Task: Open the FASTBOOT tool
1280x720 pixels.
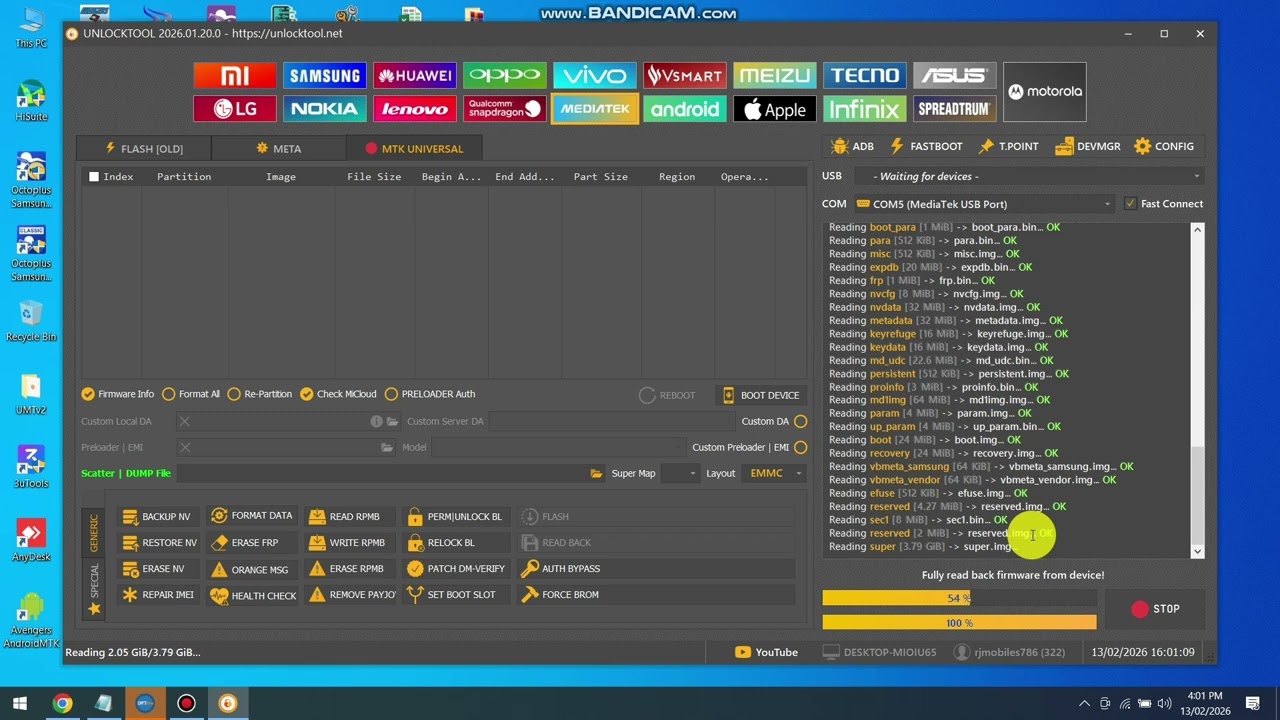Action: tap(925, 146)
